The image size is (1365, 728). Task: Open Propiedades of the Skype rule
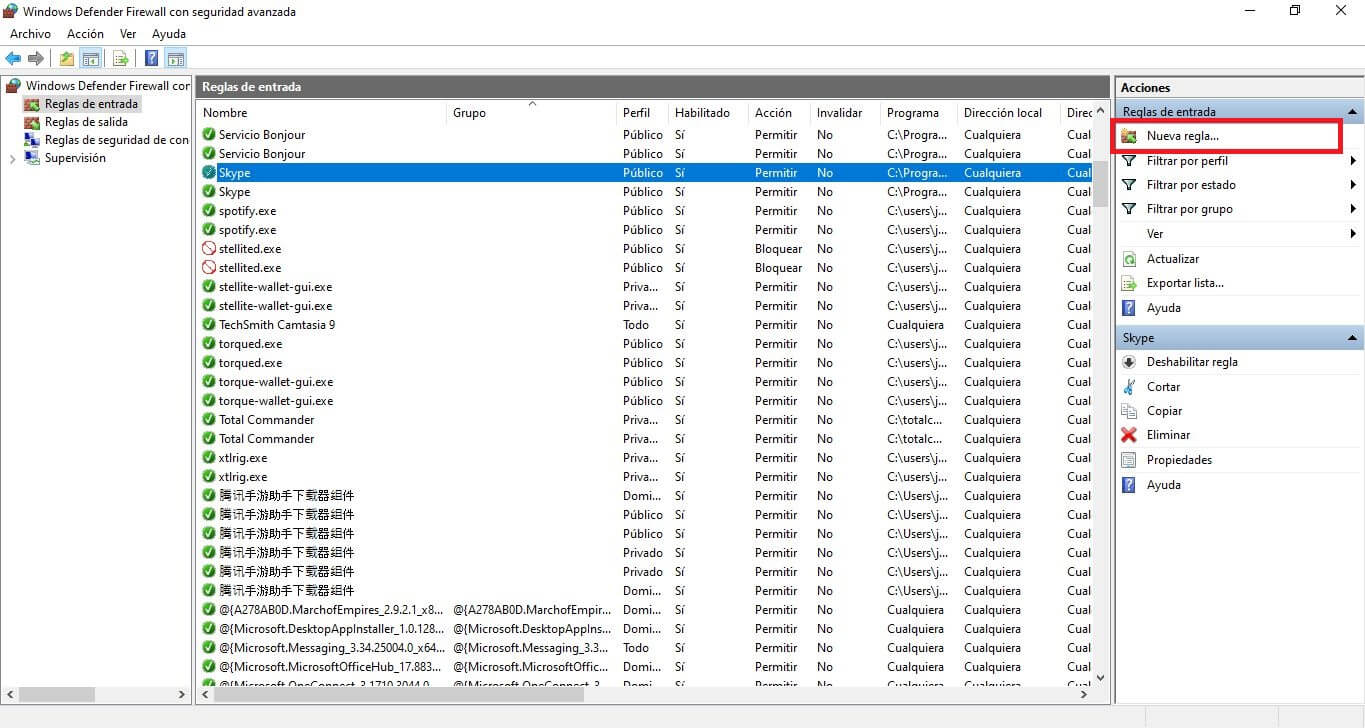(x=1179, y=460)
